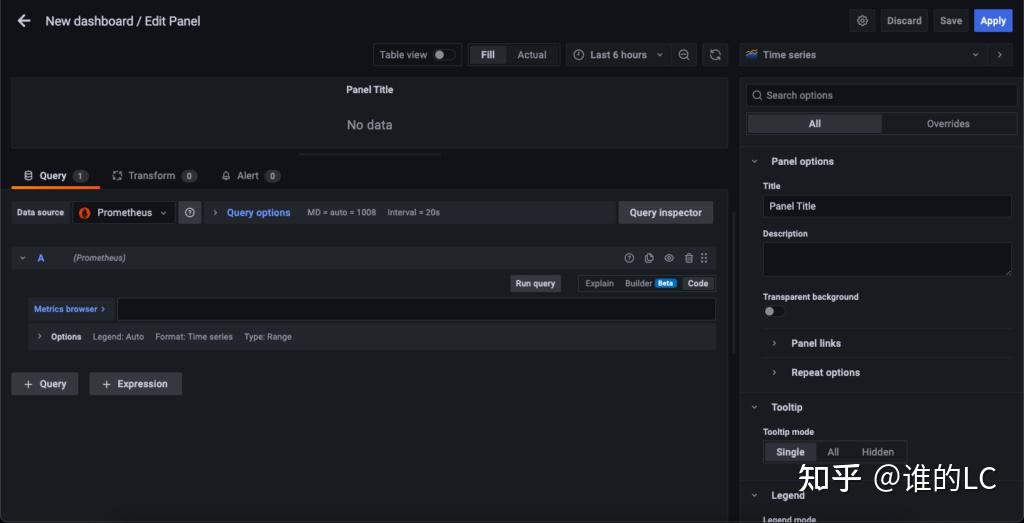
Task: Add a new Expression
Action: pos(135,384)
